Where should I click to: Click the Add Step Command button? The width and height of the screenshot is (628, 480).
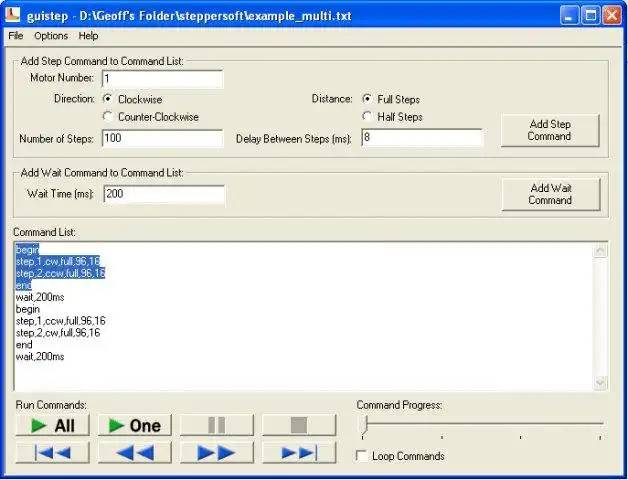pos(550,131)
